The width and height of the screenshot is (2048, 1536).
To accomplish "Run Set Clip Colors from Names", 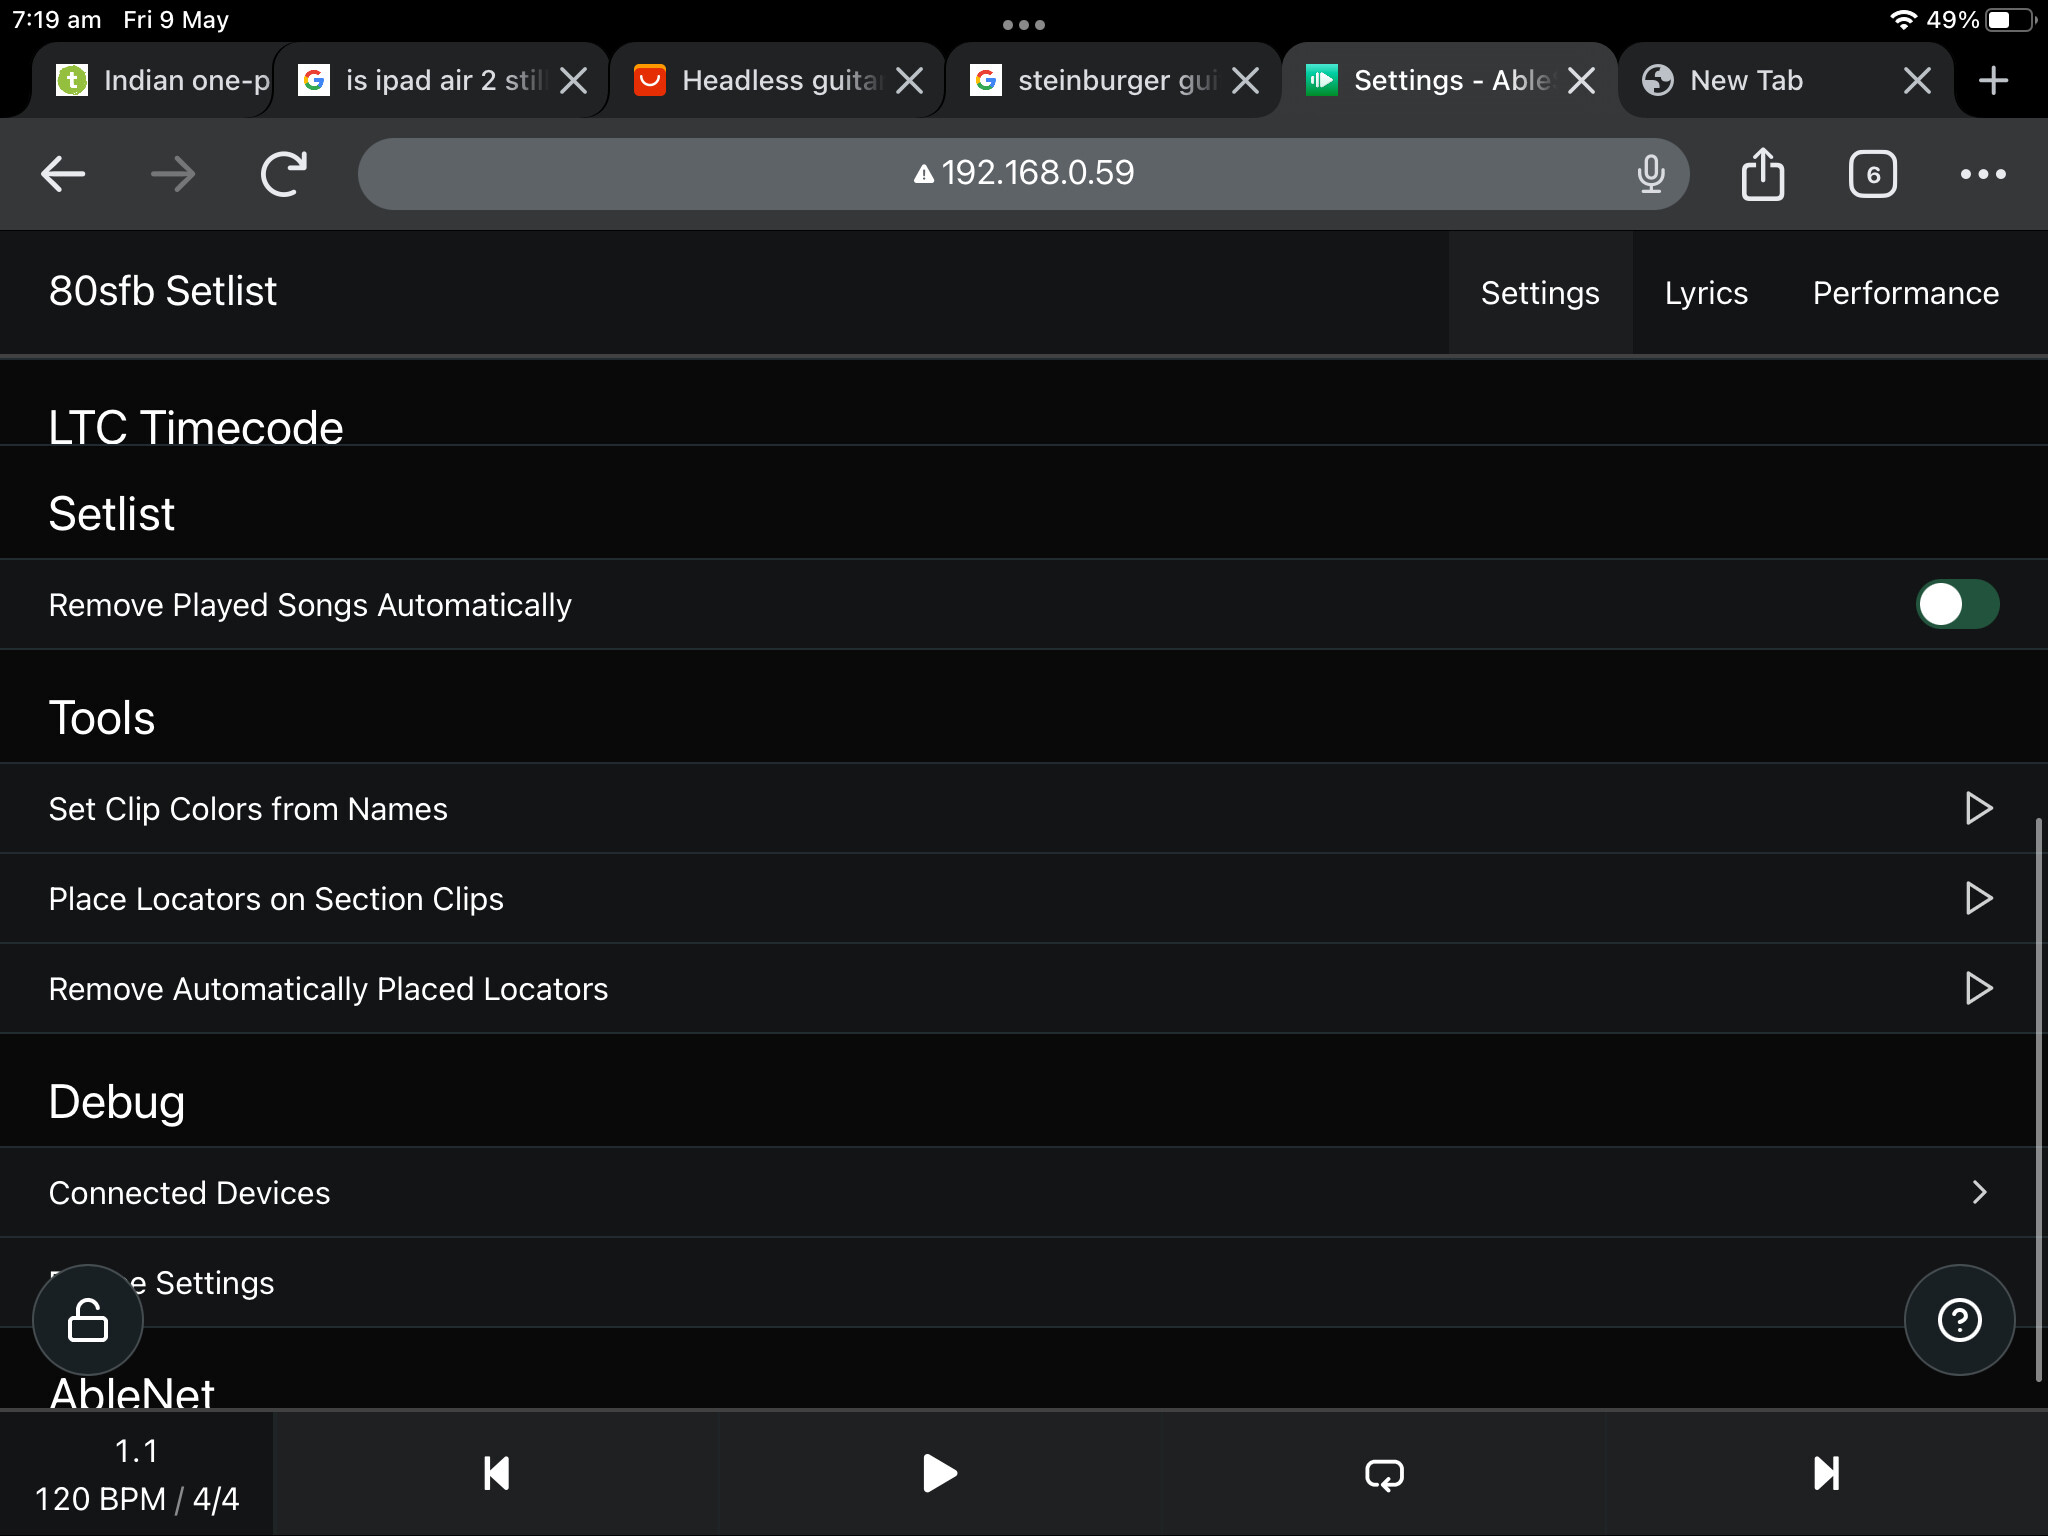I will click(1978, 808).
